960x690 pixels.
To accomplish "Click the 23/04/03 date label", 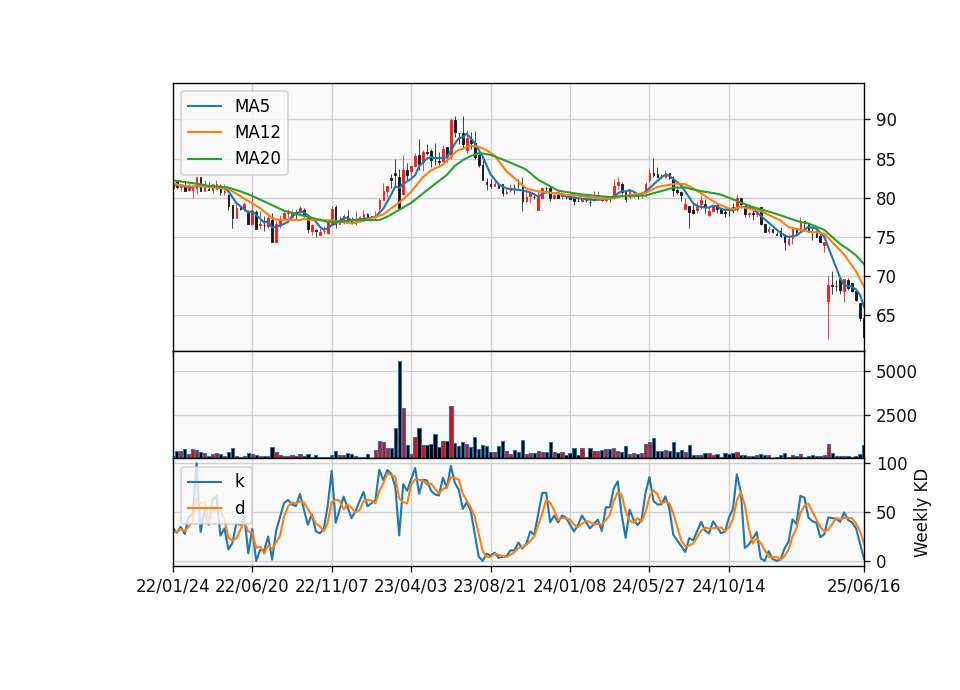I will [411, 586].
